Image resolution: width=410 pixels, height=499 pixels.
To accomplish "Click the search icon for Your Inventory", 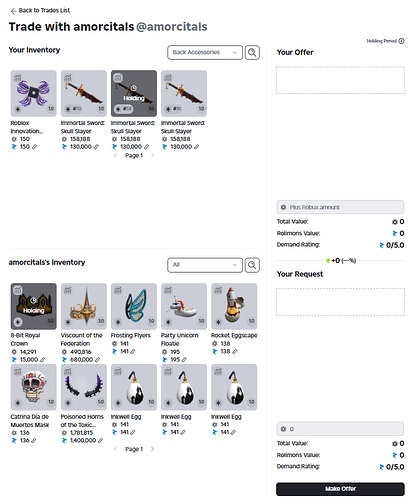I will [252, 52].
